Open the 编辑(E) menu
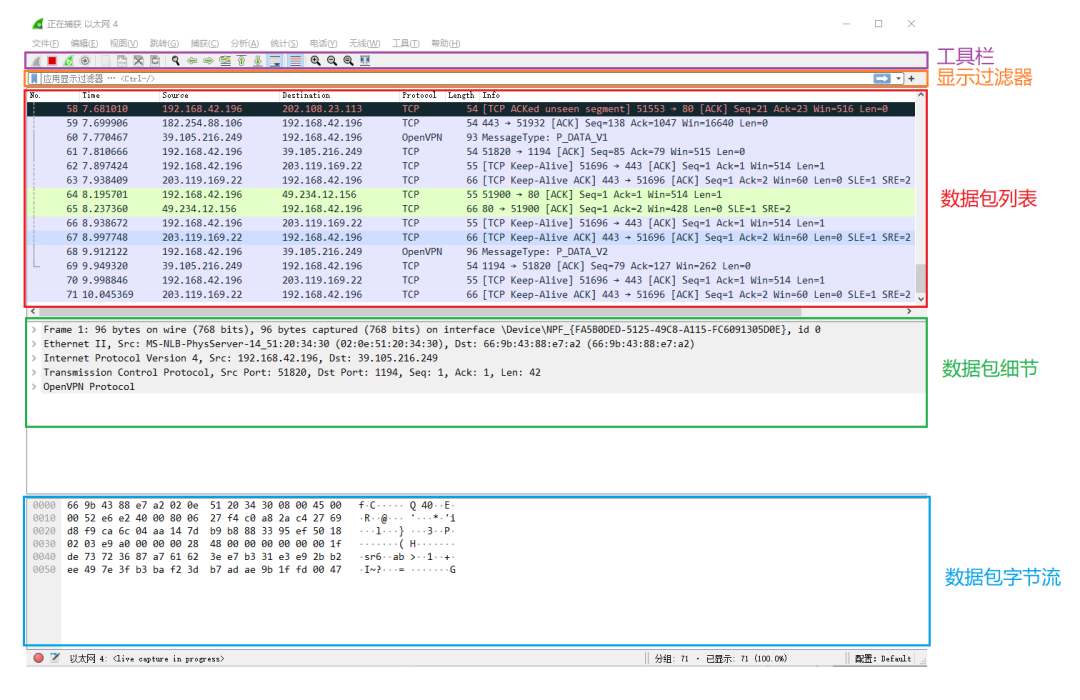Viewport: 1080px width, 700px height. click(x=84, y=43)
